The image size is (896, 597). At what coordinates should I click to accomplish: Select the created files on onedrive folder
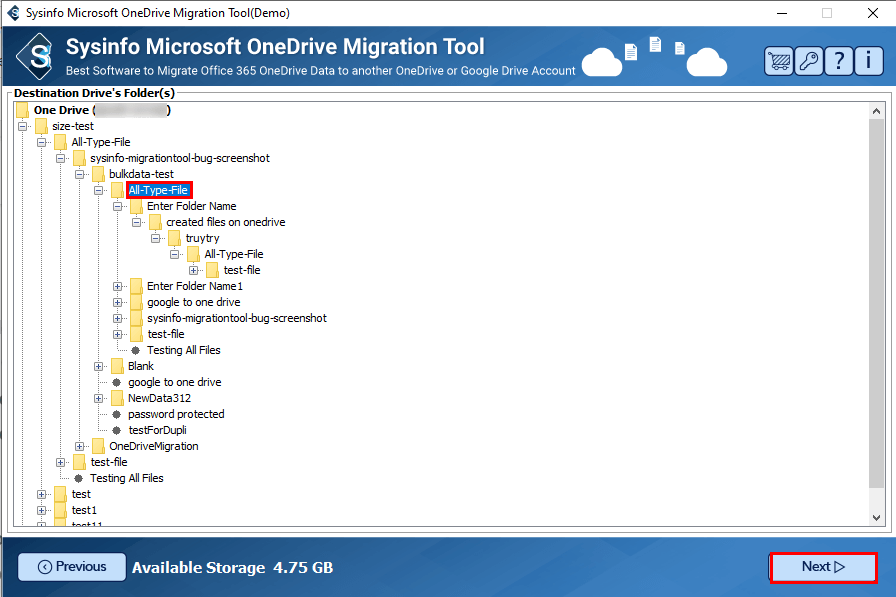pyautogui.click(x=226, y=222)
